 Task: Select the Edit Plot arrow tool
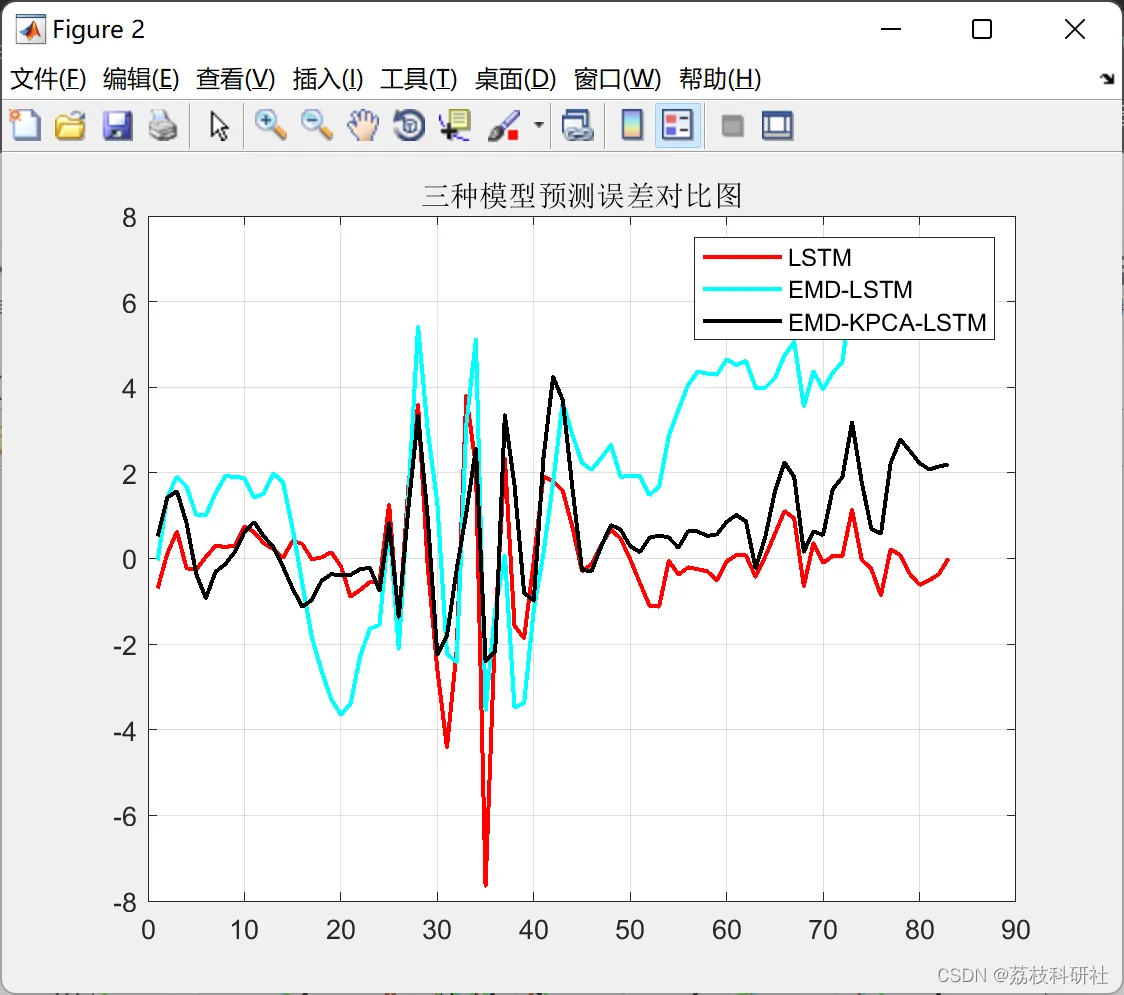219,126
